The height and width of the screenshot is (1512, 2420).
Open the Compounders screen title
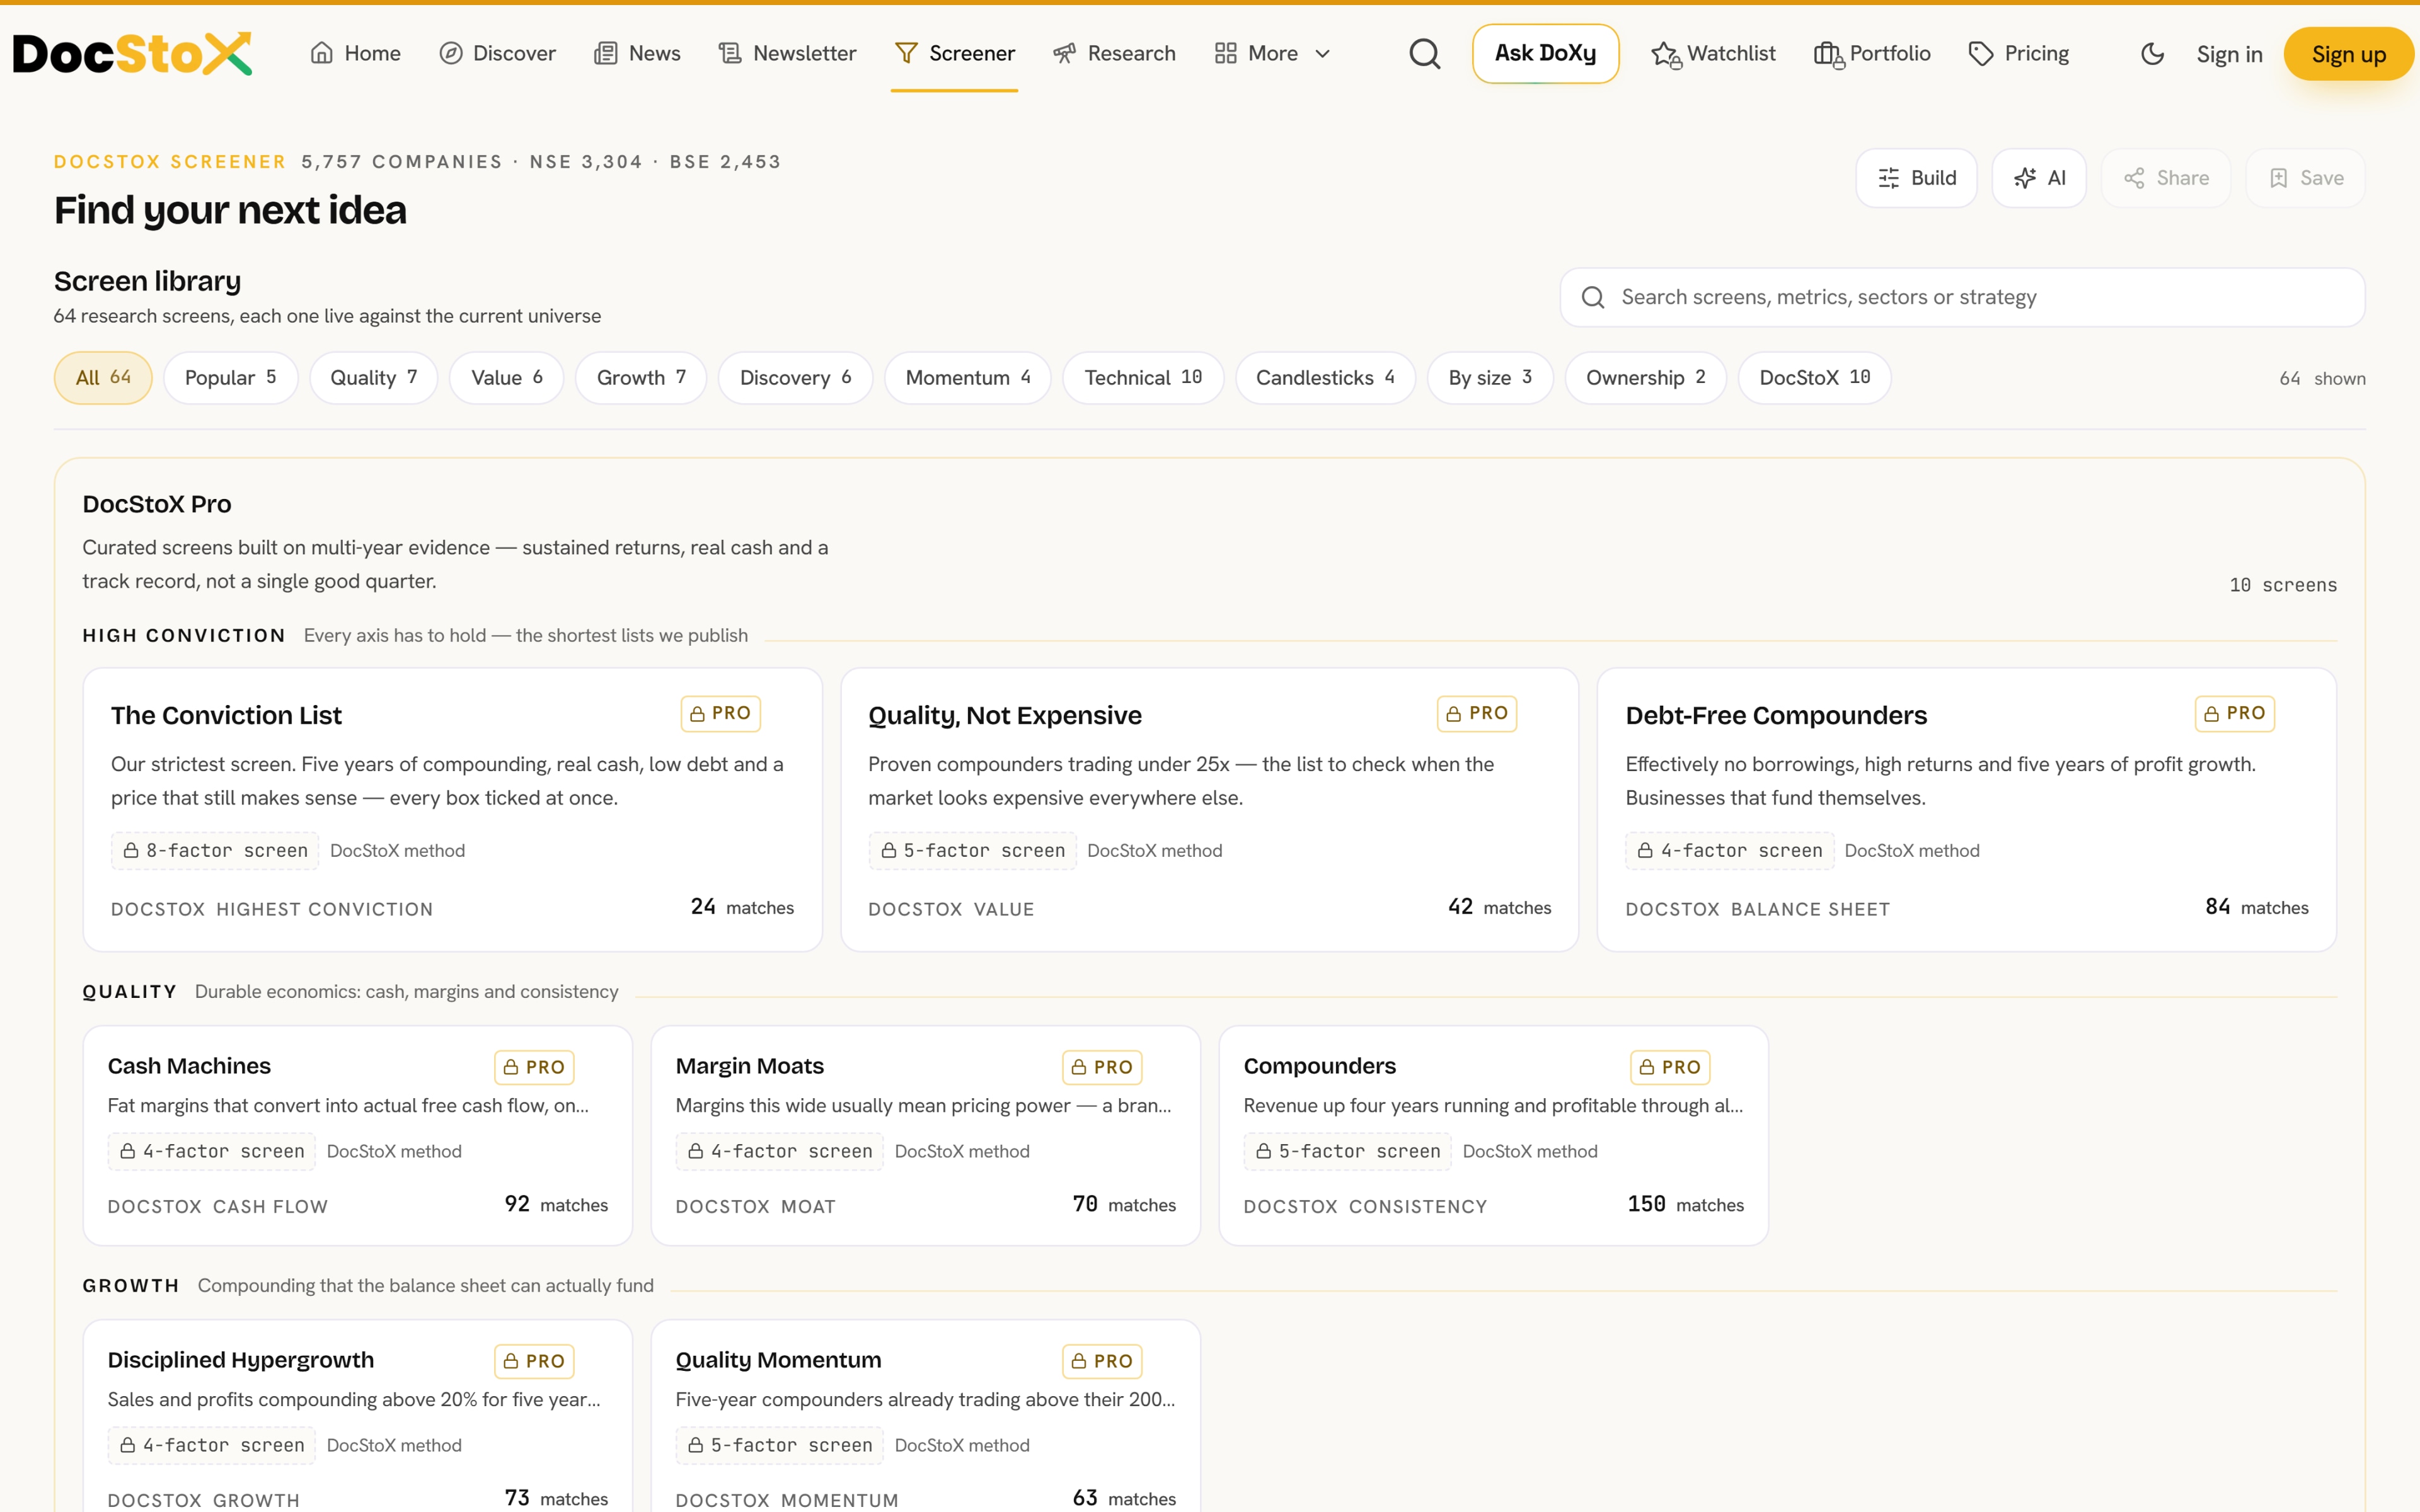point(1320,1066)
